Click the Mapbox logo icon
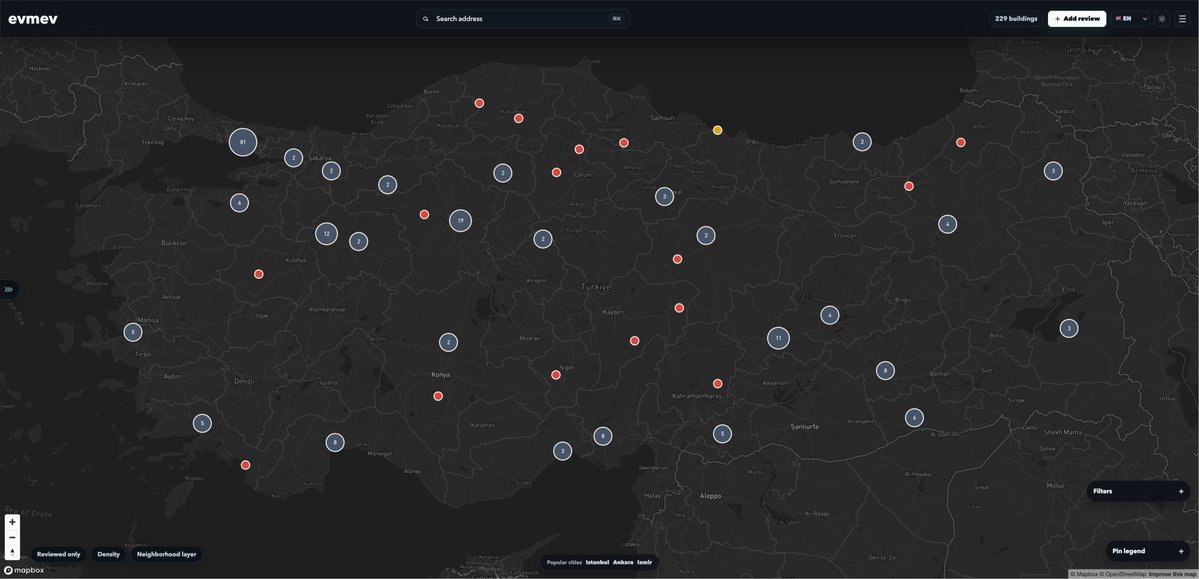 pyautogui.click(x=9, y=569)
